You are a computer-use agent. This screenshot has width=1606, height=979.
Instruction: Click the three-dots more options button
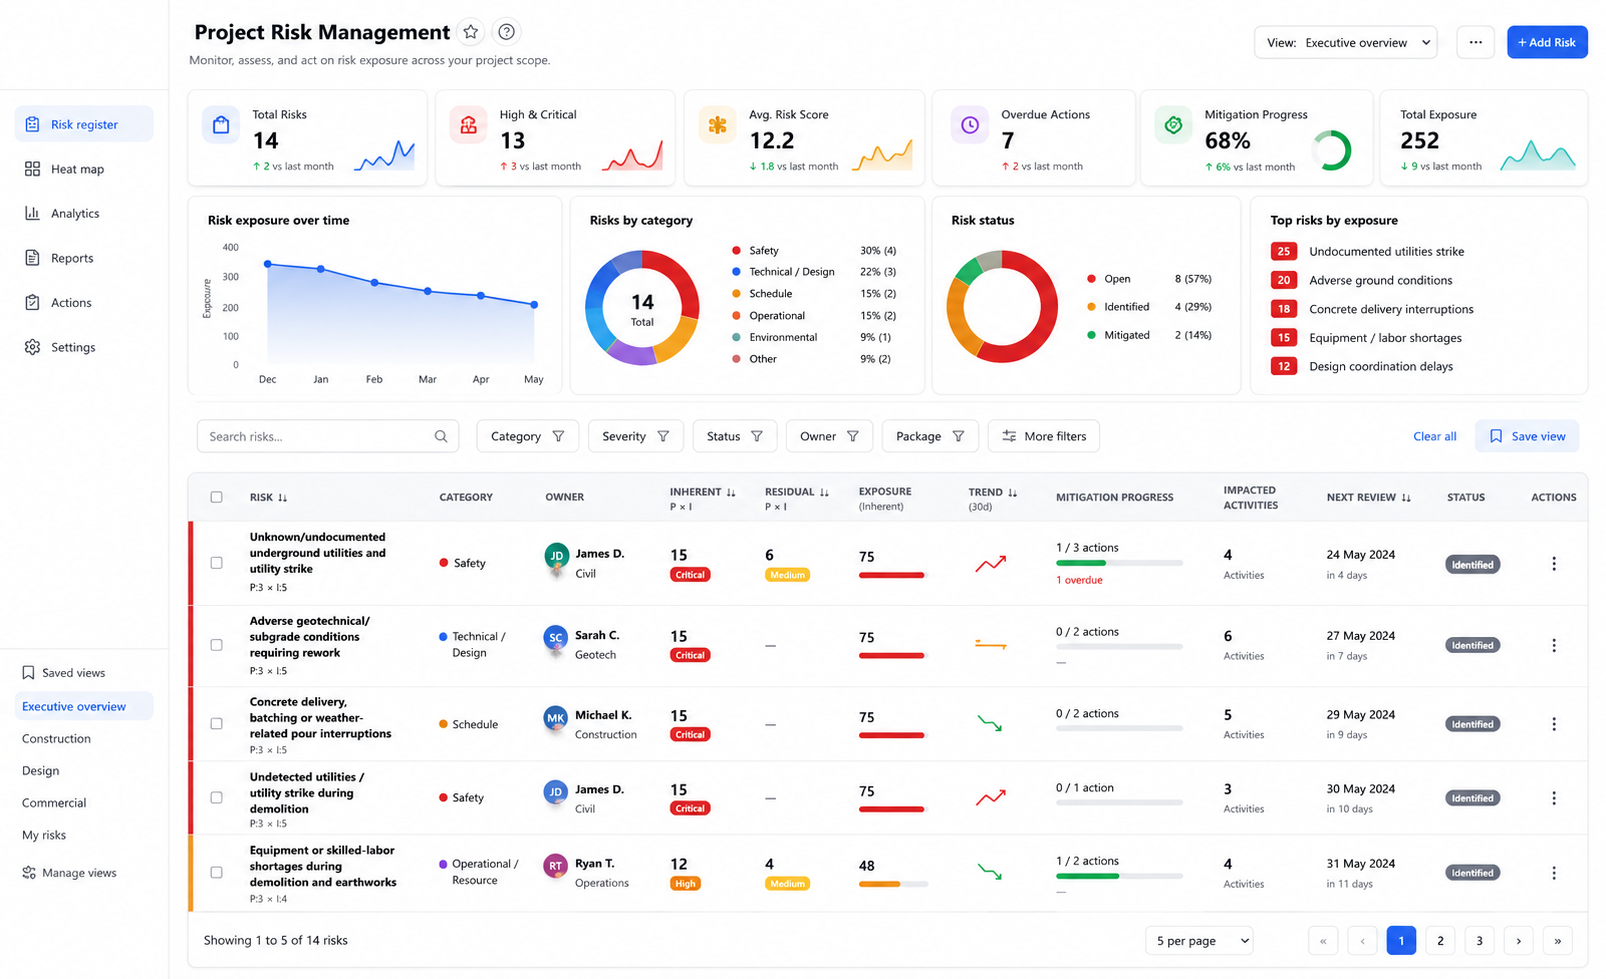pos(1475,42)
